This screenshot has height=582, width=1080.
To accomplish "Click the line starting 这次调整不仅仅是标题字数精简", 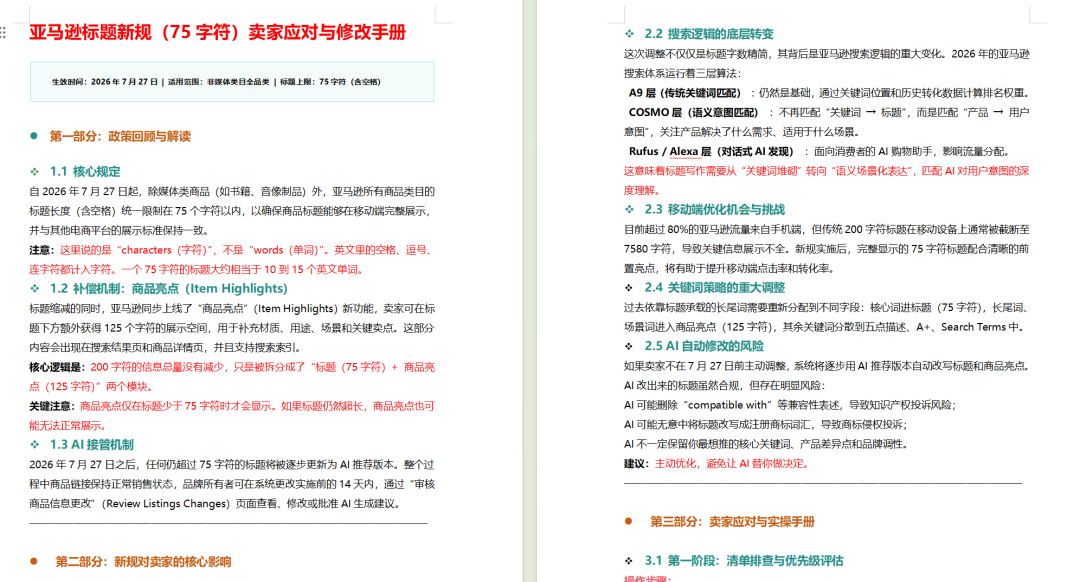I will click(x=827, y=54).
